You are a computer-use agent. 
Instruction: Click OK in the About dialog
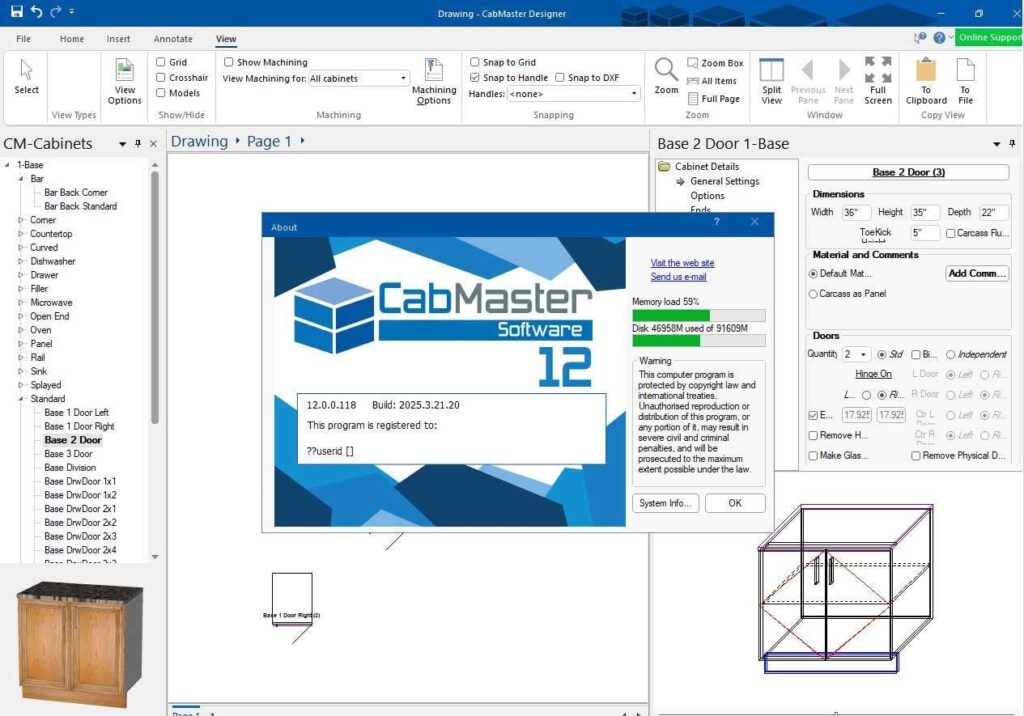point(734,503)
